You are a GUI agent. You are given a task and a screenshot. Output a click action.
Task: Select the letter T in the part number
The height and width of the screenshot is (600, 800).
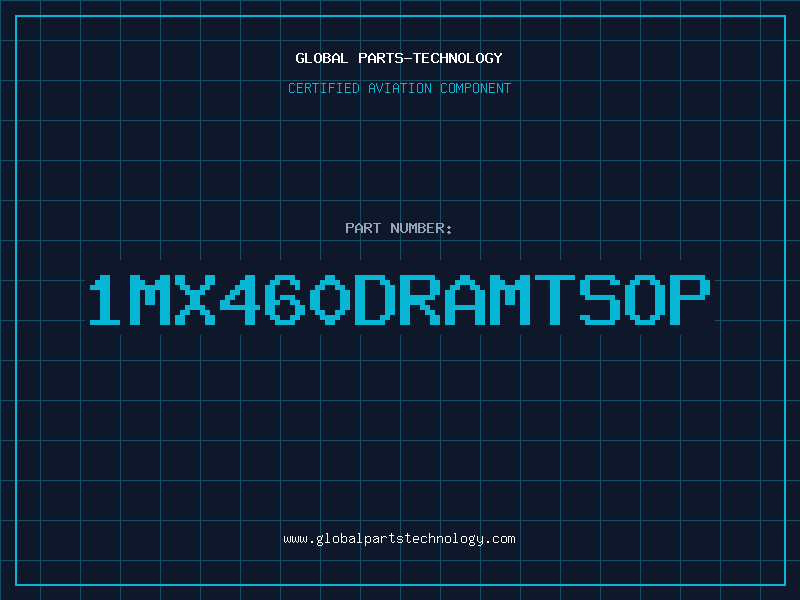[x=558, y=300]
